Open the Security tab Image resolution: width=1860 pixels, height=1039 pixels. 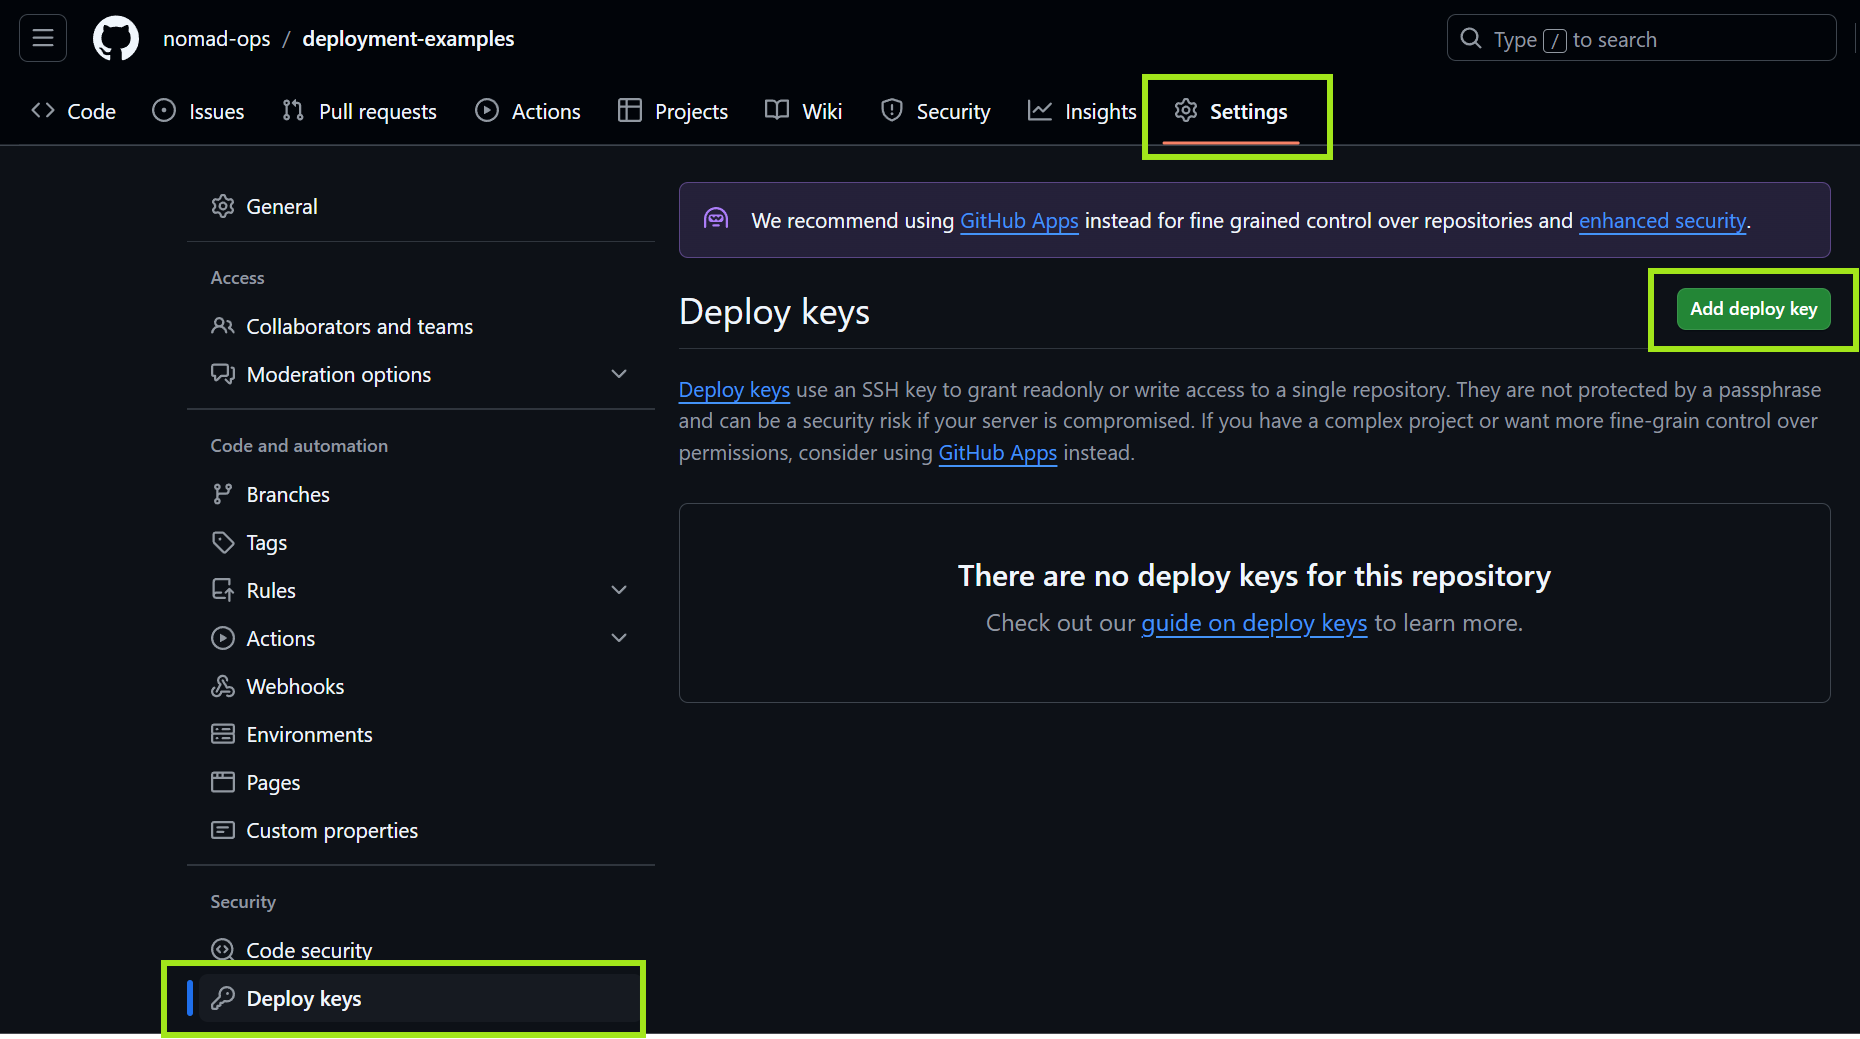pyautogui.click(x=936, y=111)
